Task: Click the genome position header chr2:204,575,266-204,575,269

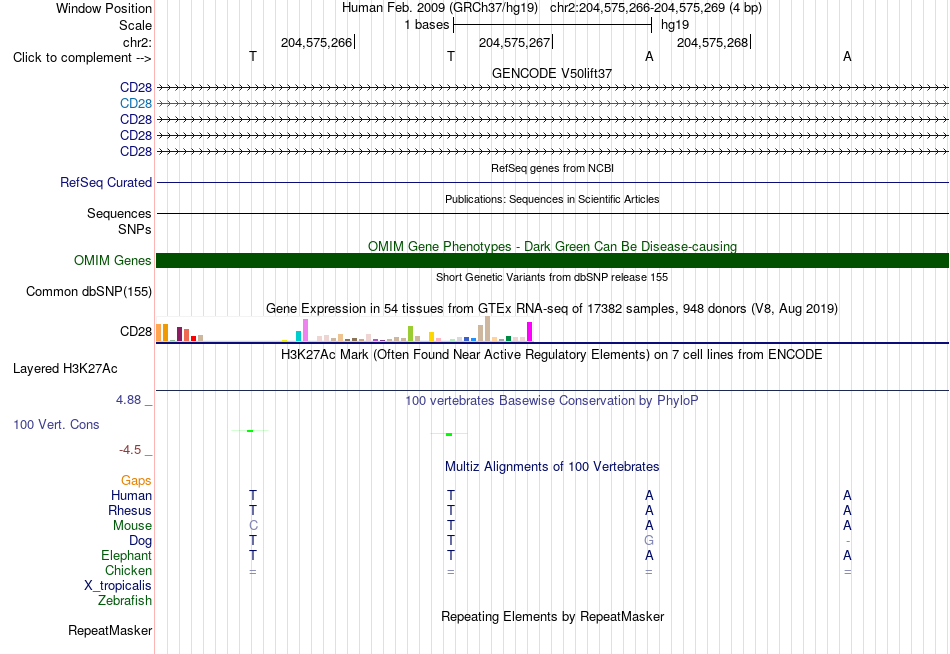Action: pyautogui.click(x=656, y=8)
